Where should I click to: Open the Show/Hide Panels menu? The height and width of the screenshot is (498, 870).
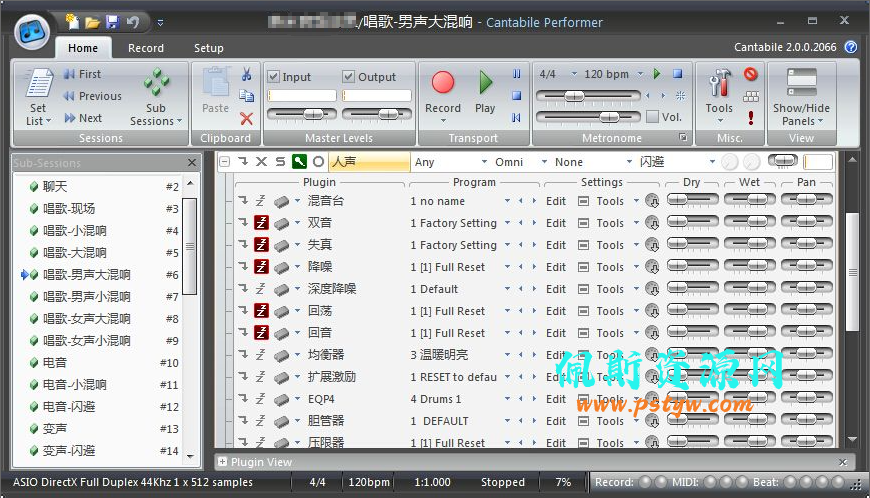[x=801, y=98]
